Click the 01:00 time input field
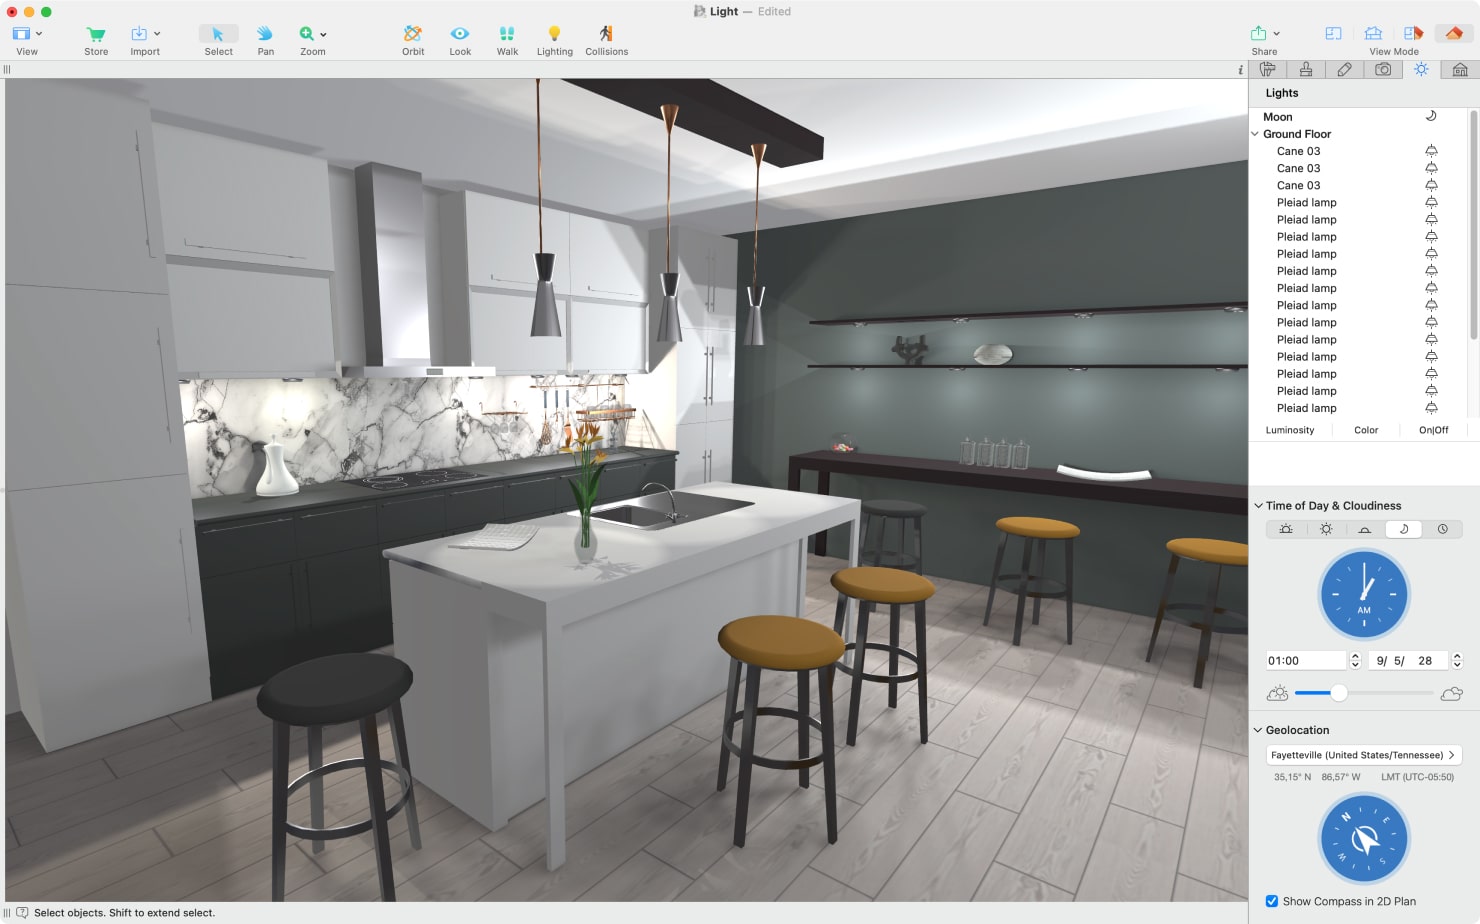 click(x=1306, y=660)
